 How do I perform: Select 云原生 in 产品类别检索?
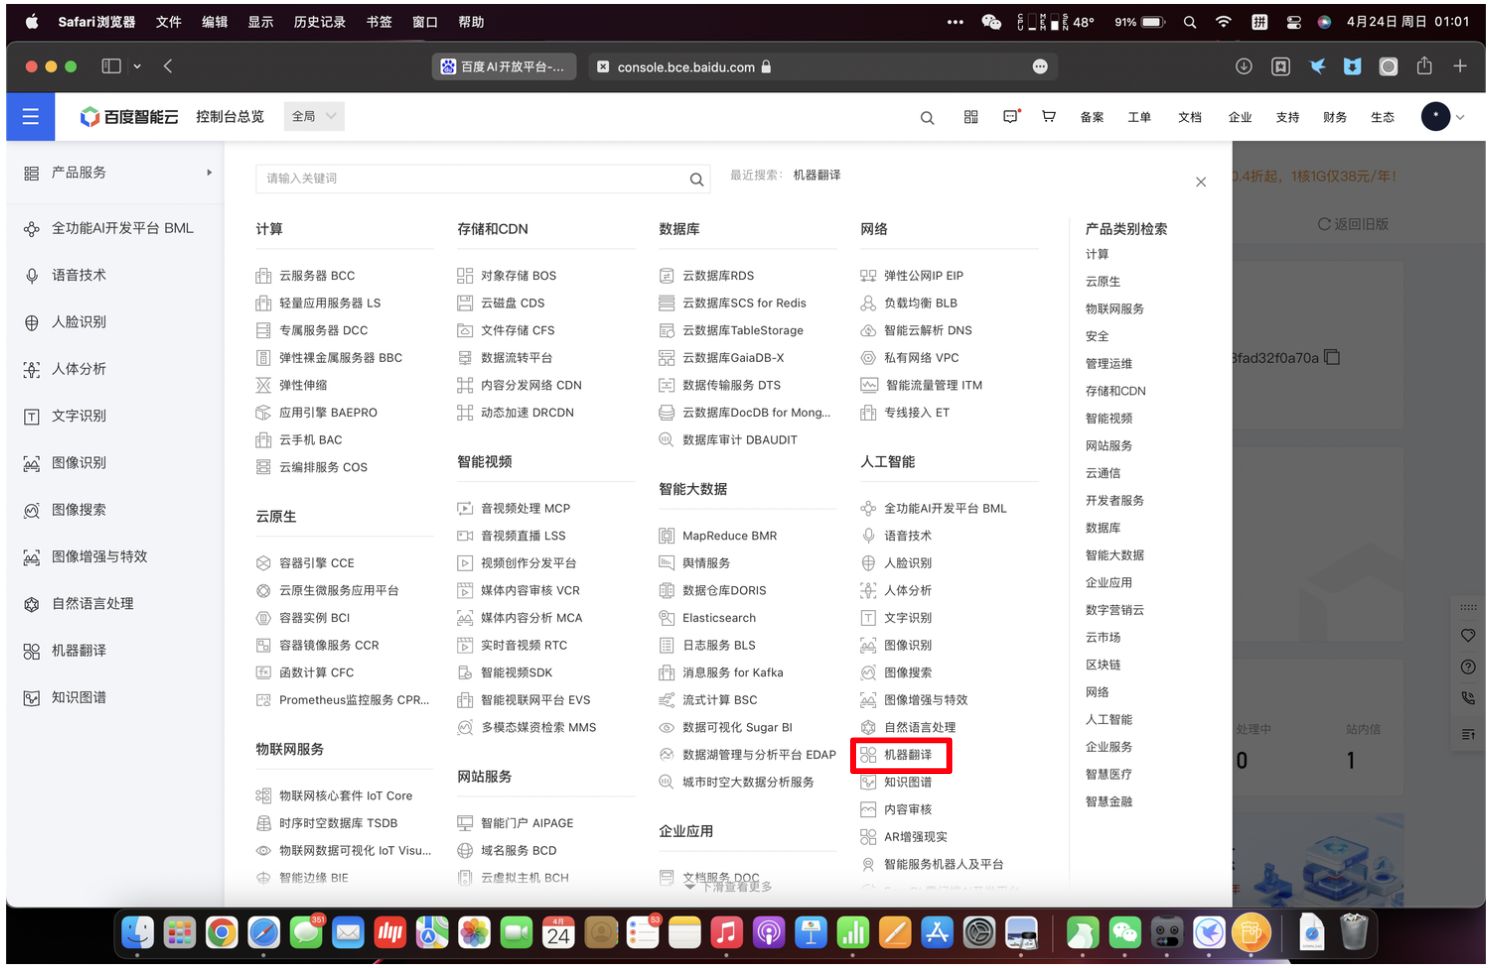(x=1103, y=282)
